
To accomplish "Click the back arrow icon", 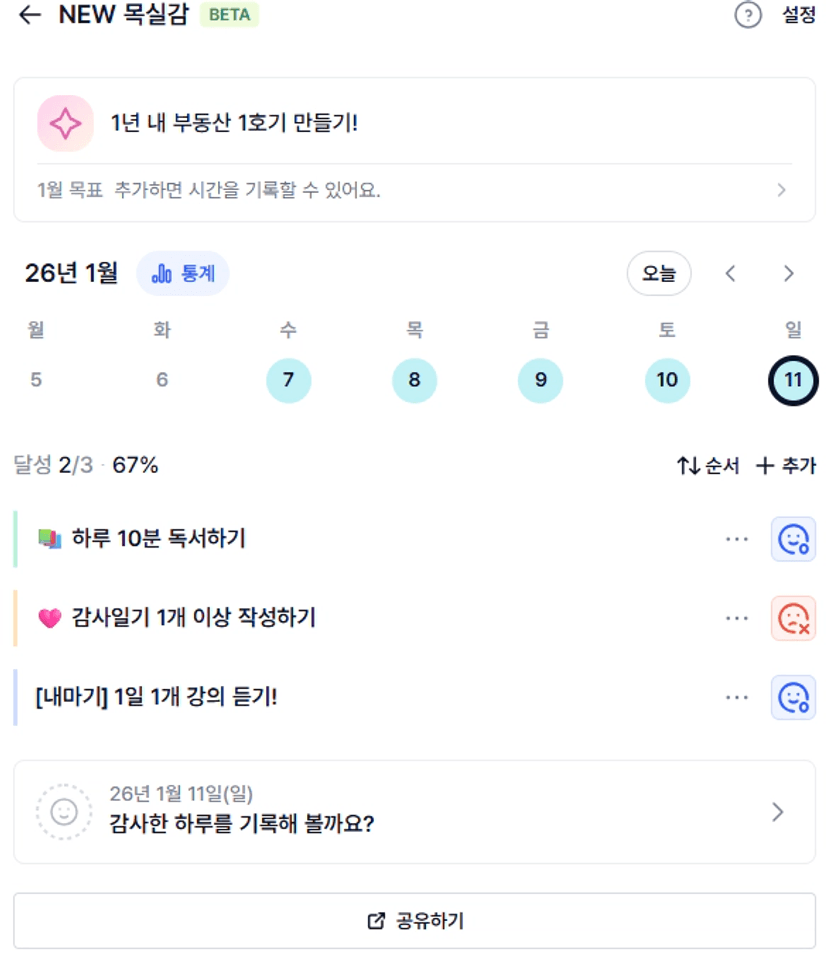I will tap(30, 16).
